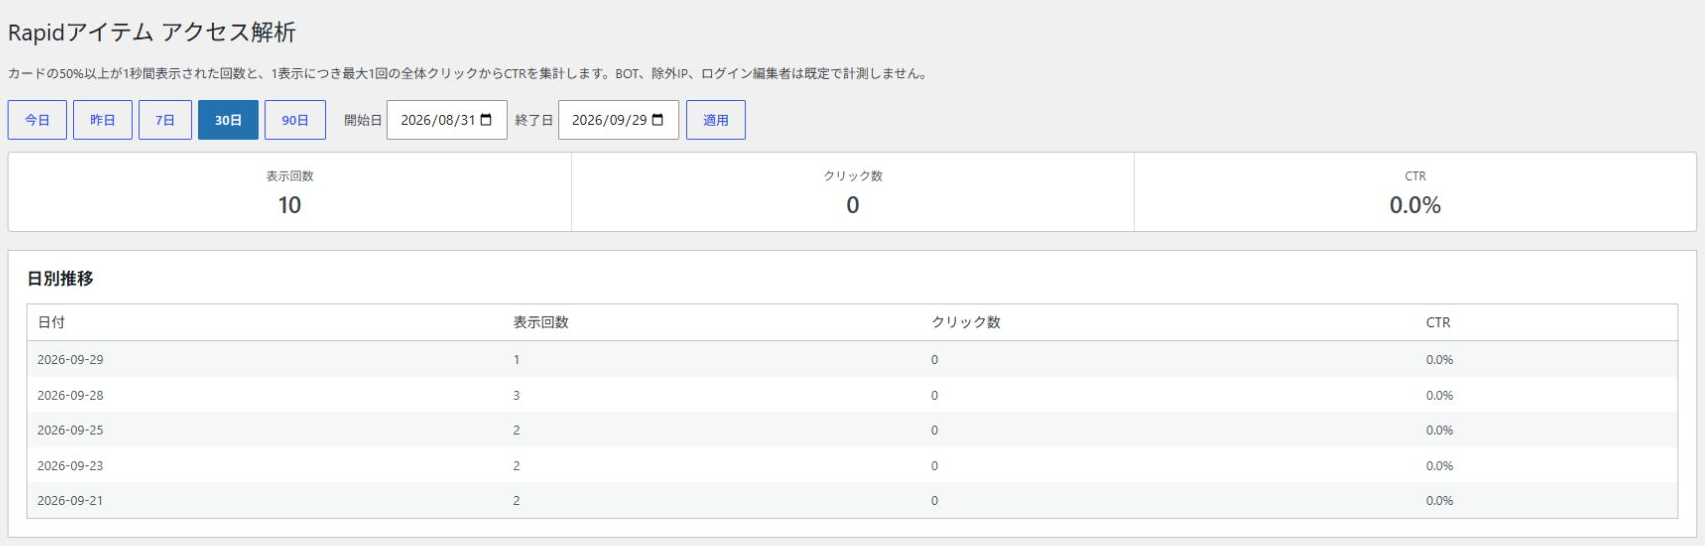Click 表示回数 value 1 in 2026-09-29 row
1705x546 pixels.
pos(517,360)
